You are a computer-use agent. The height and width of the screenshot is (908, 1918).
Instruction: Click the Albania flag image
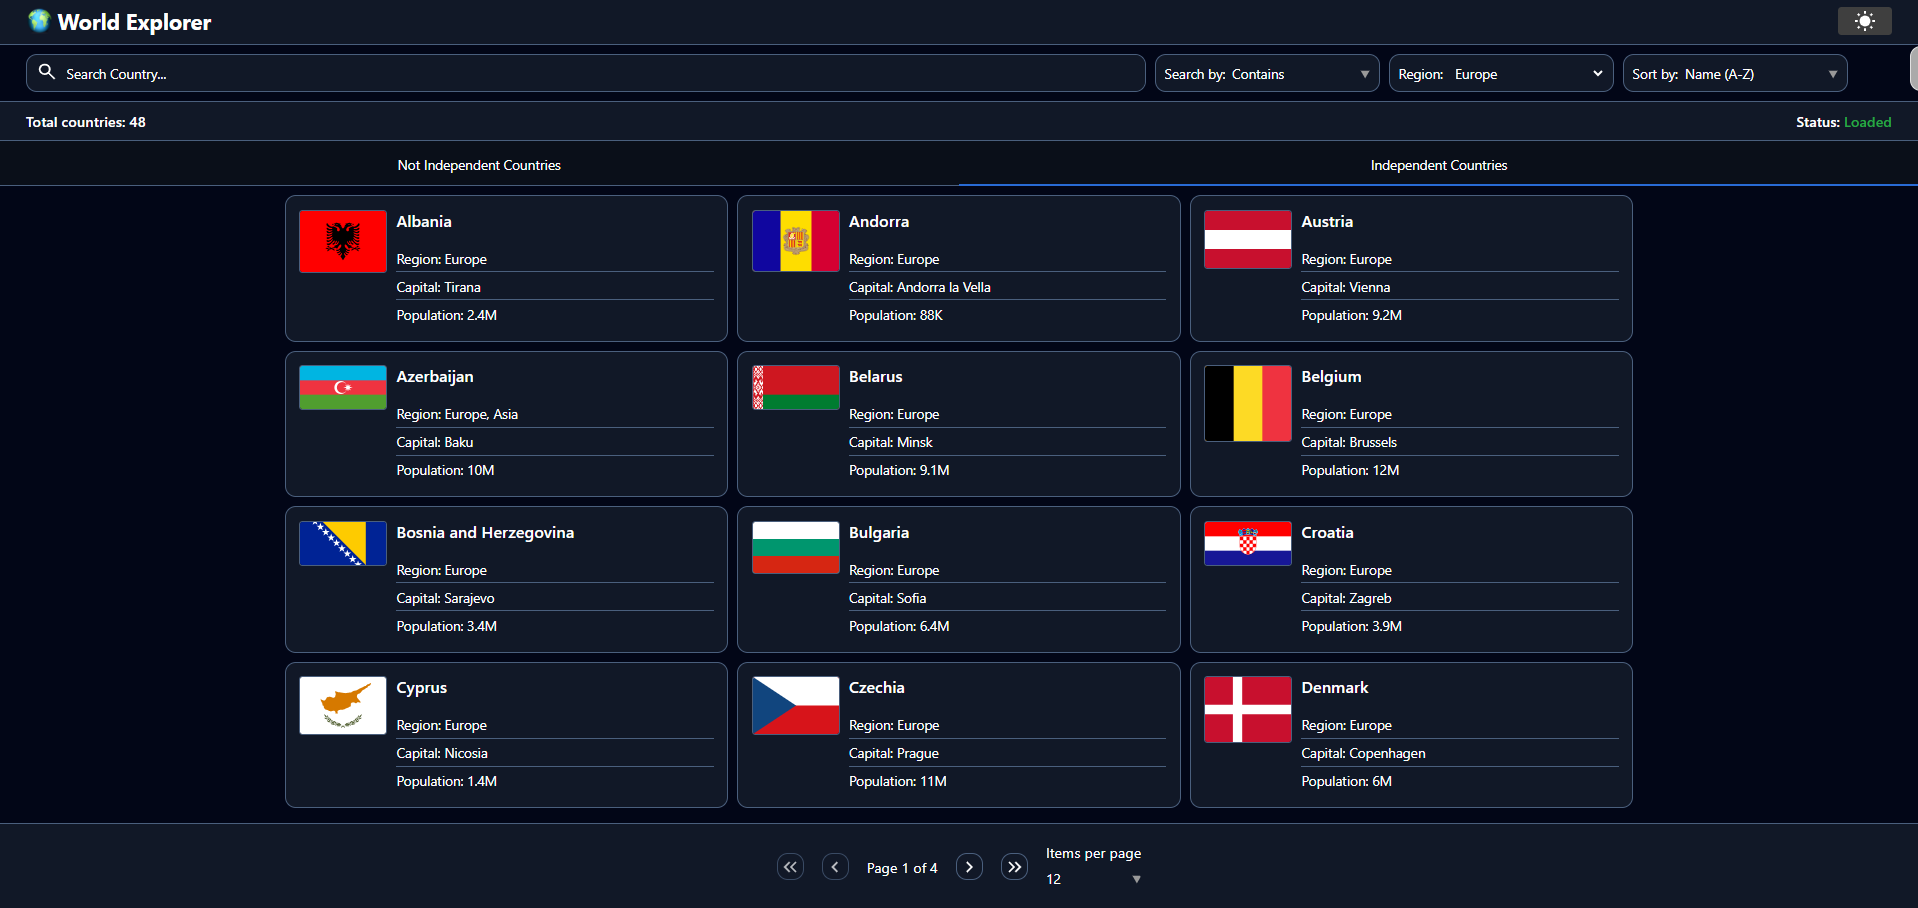click(x=342, y=241)
